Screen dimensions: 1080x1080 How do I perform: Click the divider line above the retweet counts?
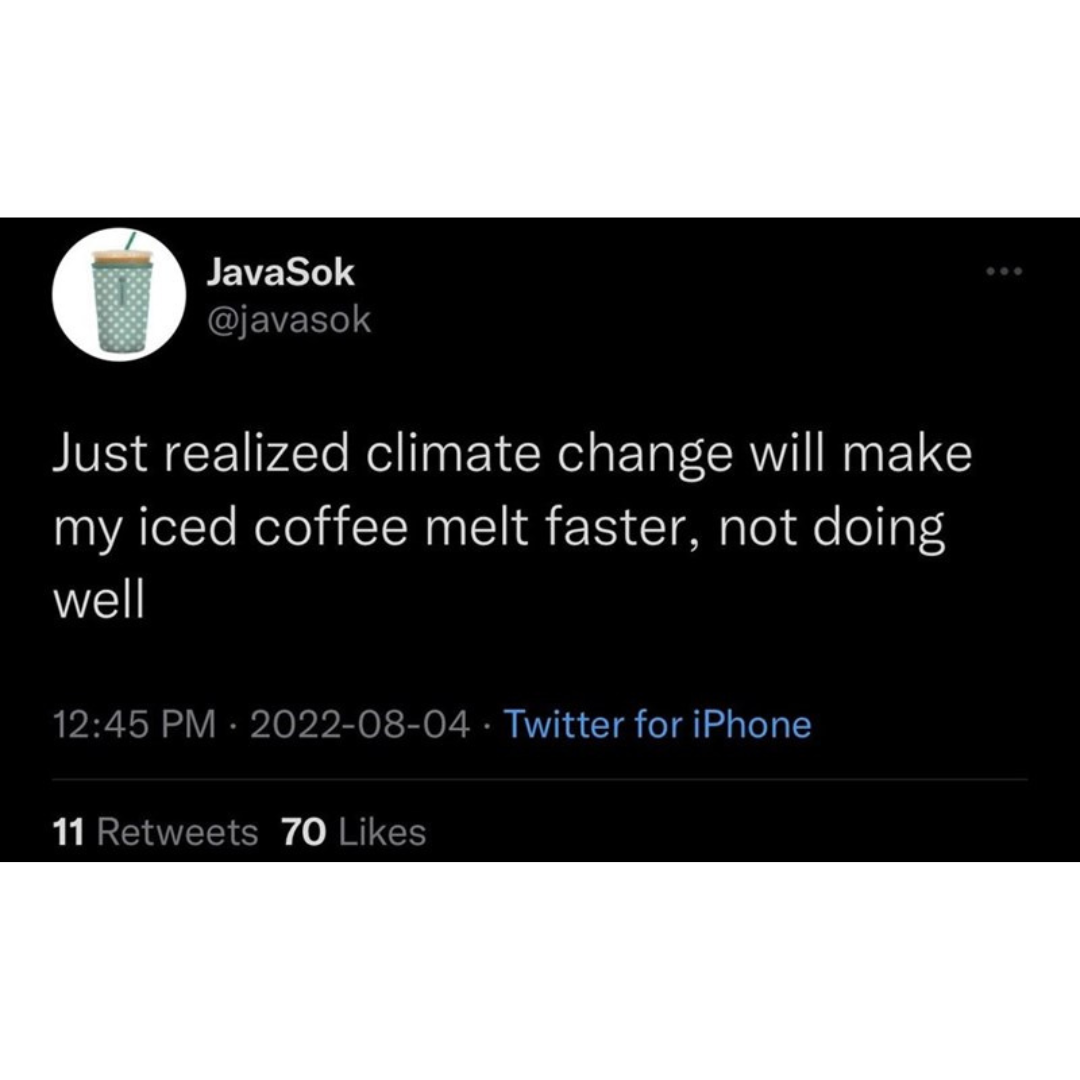coord(540,779)
